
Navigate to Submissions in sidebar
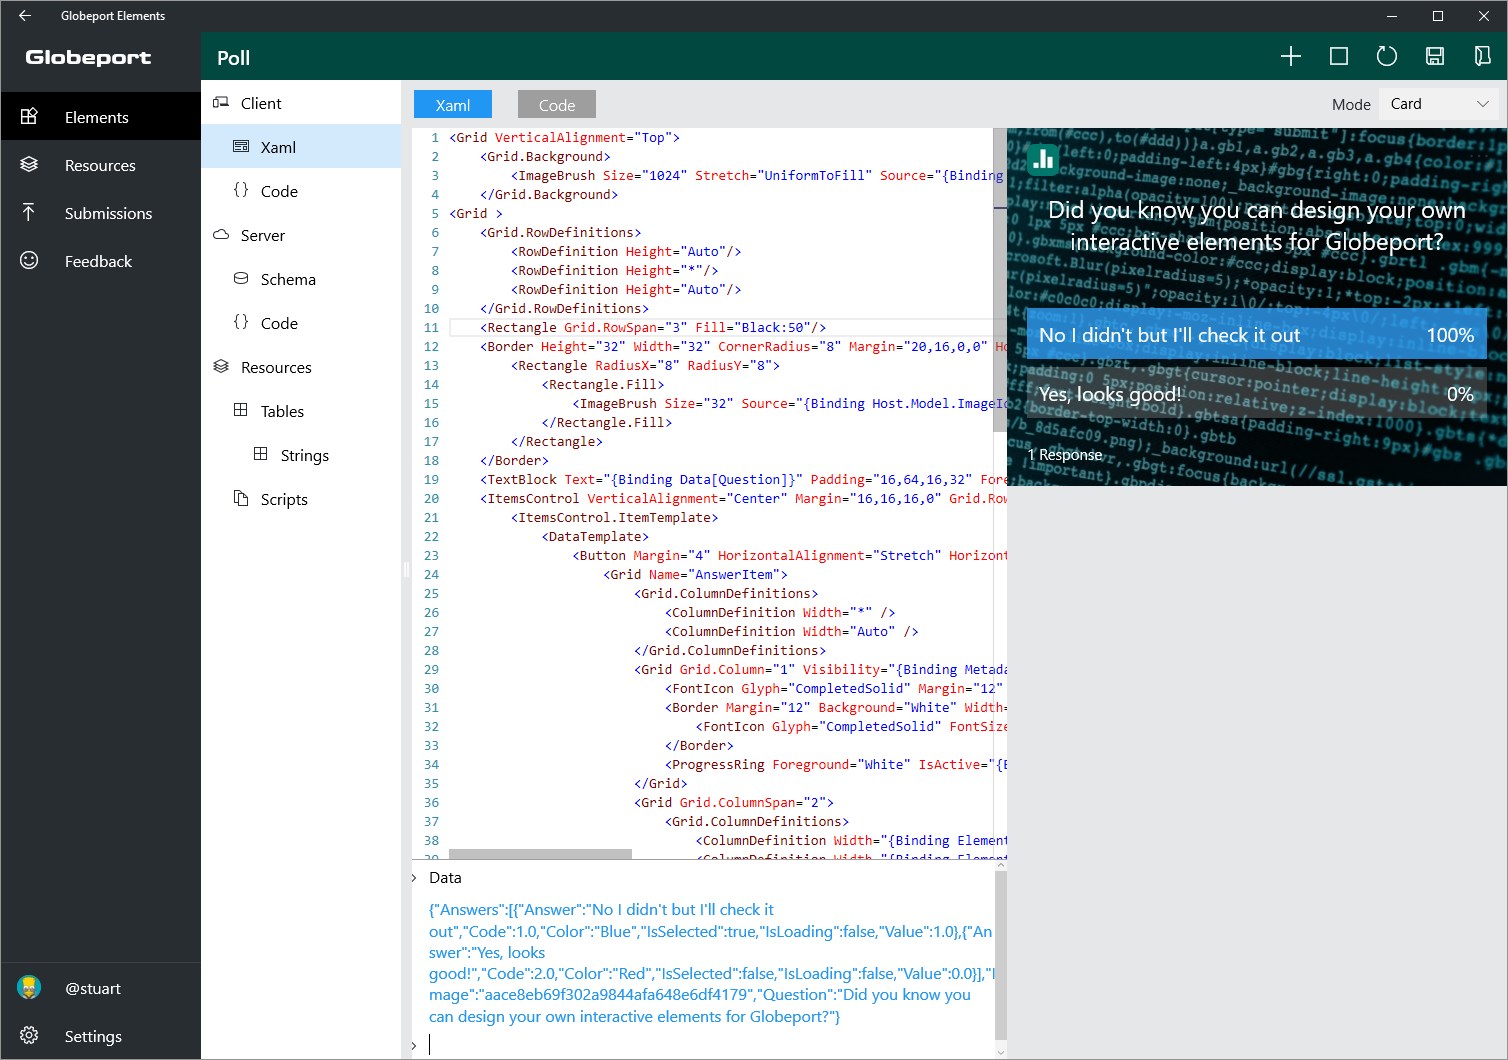pos(108,213)
